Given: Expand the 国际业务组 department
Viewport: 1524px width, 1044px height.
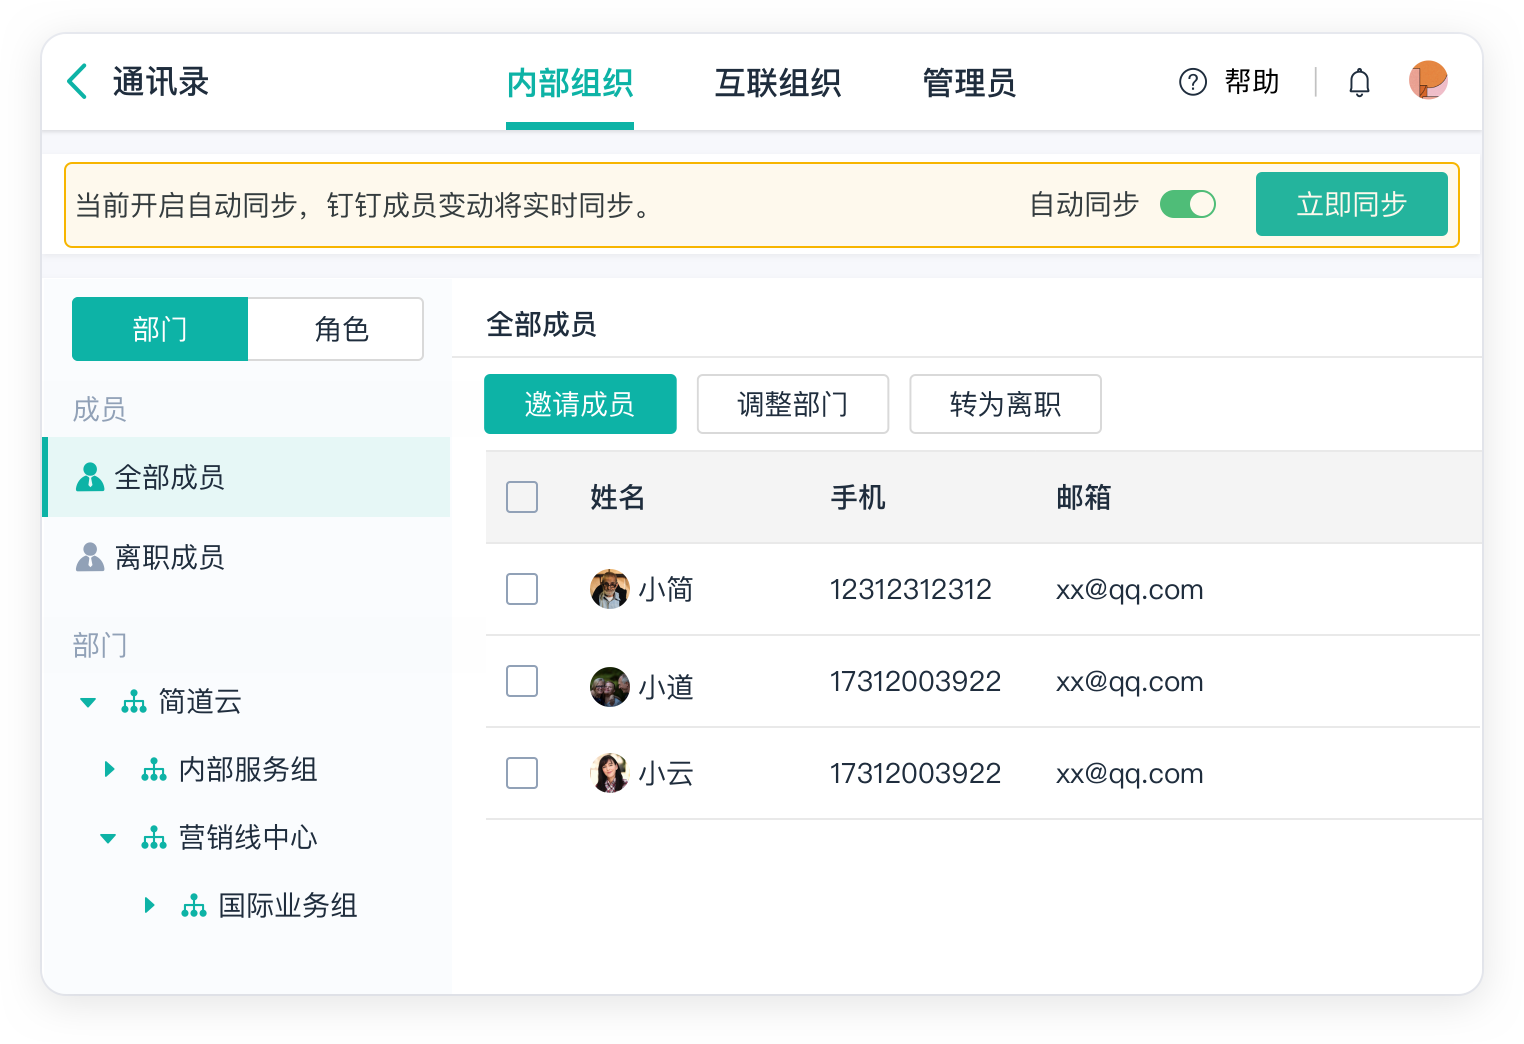Looking at the screenshot, I should click(x=150, y=905).
